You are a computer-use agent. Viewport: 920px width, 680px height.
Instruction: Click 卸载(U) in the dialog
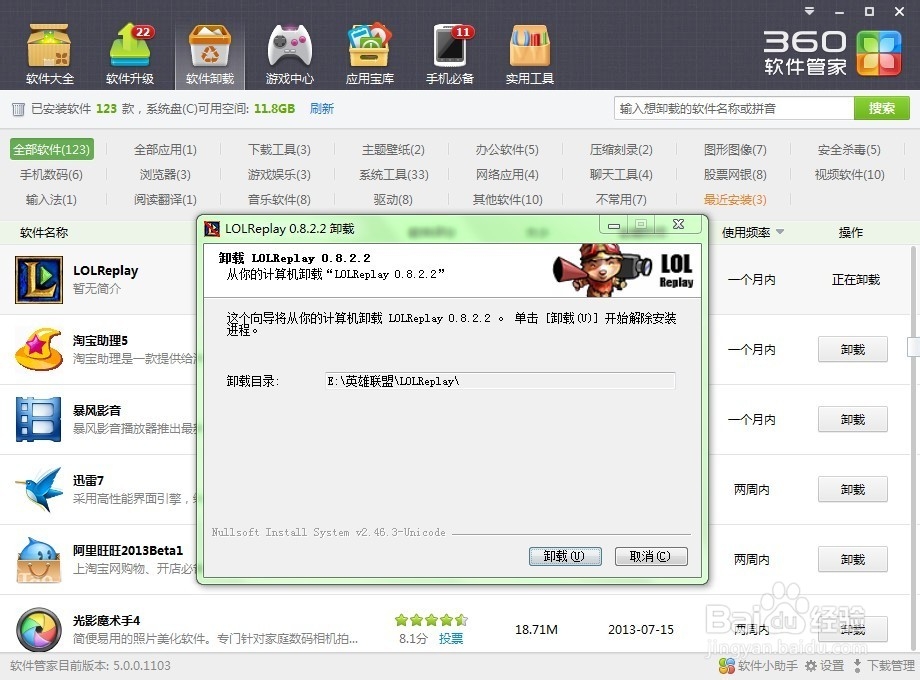pos(565,556)
